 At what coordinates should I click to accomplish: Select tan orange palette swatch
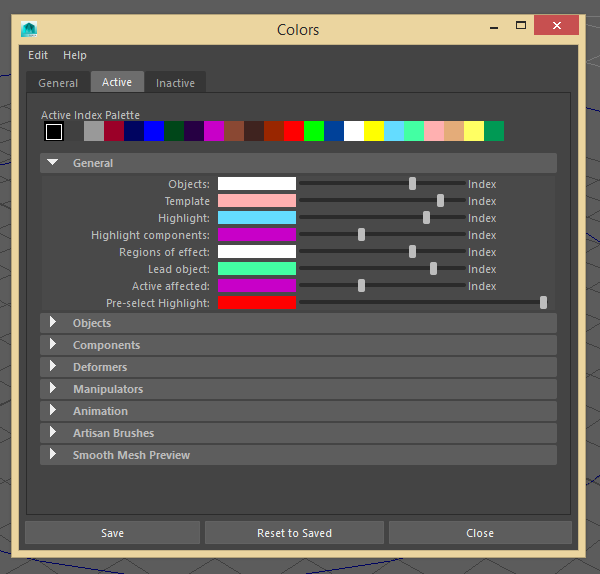[x=454, y=131]
